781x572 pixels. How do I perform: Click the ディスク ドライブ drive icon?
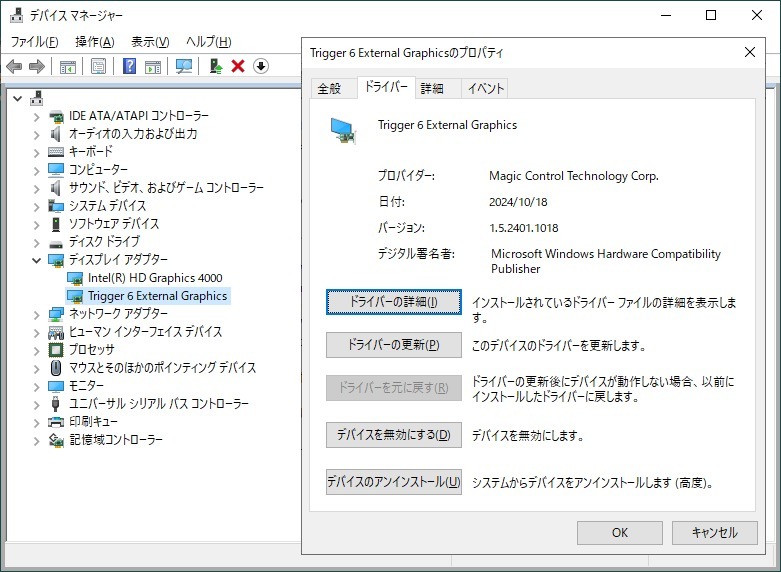tap(56, 243)
